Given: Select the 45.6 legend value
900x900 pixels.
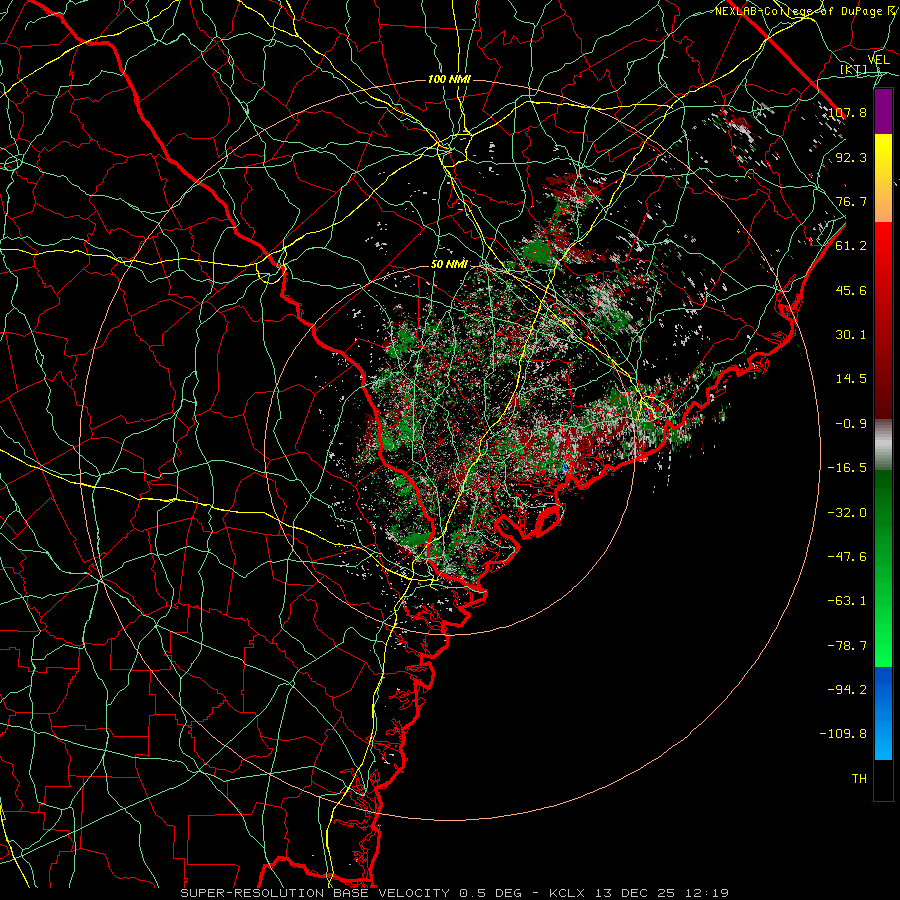Looking at the screenshot, I should (x=851, y=290).
